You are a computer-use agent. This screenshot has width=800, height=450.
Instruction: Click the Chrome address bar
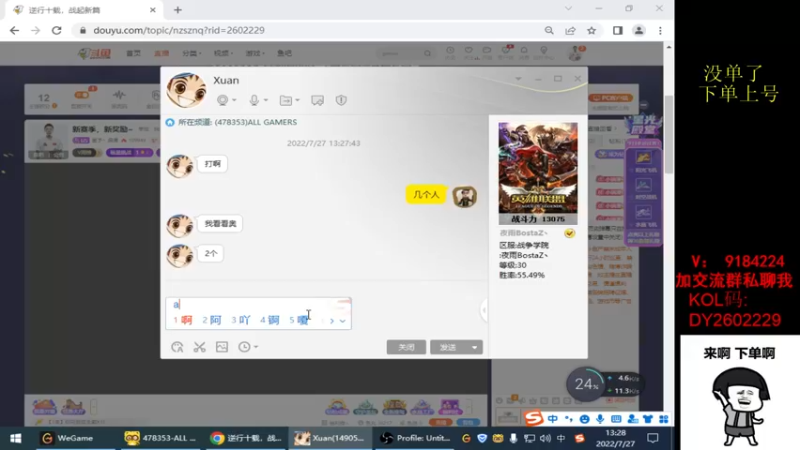(306, 31)
